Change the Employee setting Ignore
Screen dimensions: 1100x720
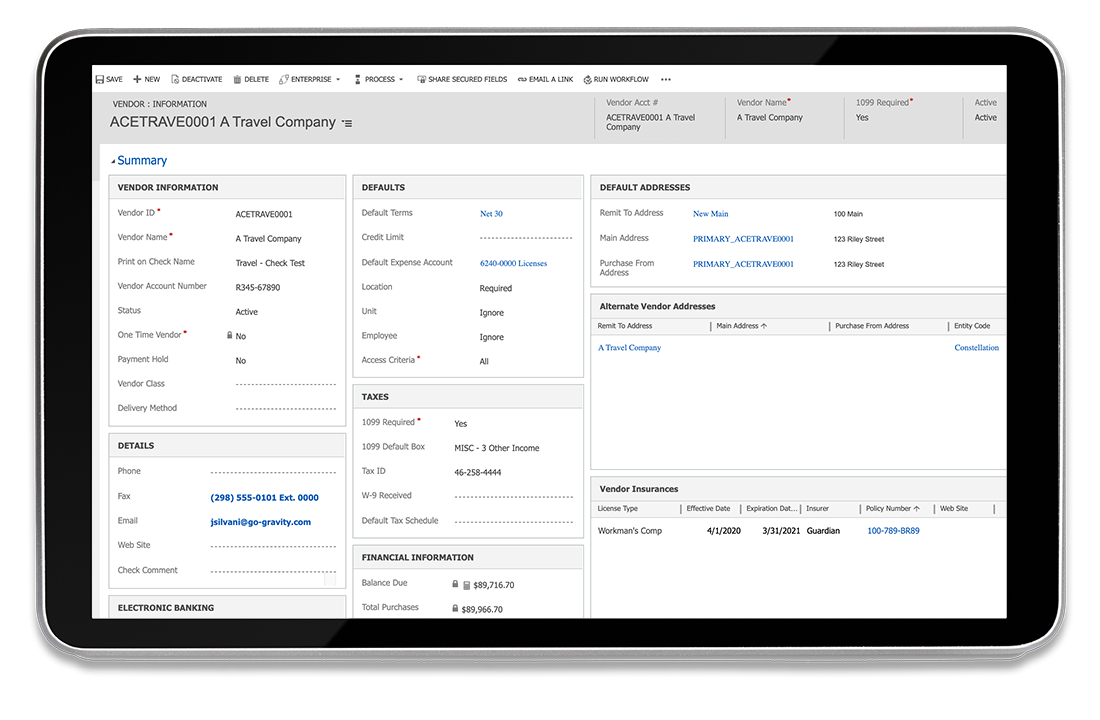pyautogui.click(x=492, y=338)
